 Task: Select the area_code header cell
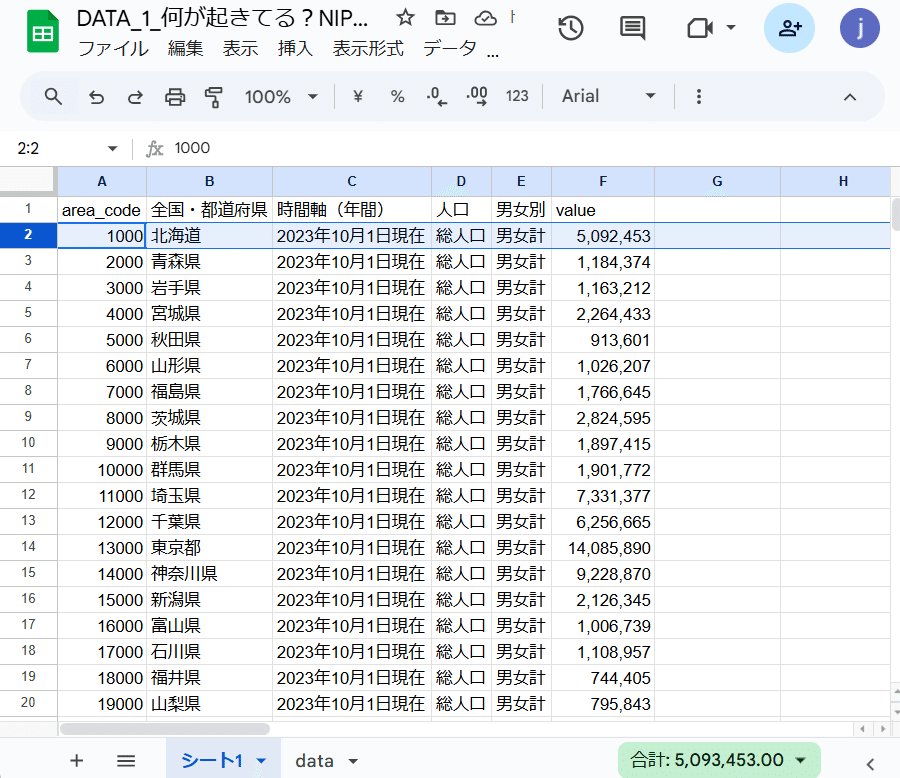click(102, 210)
